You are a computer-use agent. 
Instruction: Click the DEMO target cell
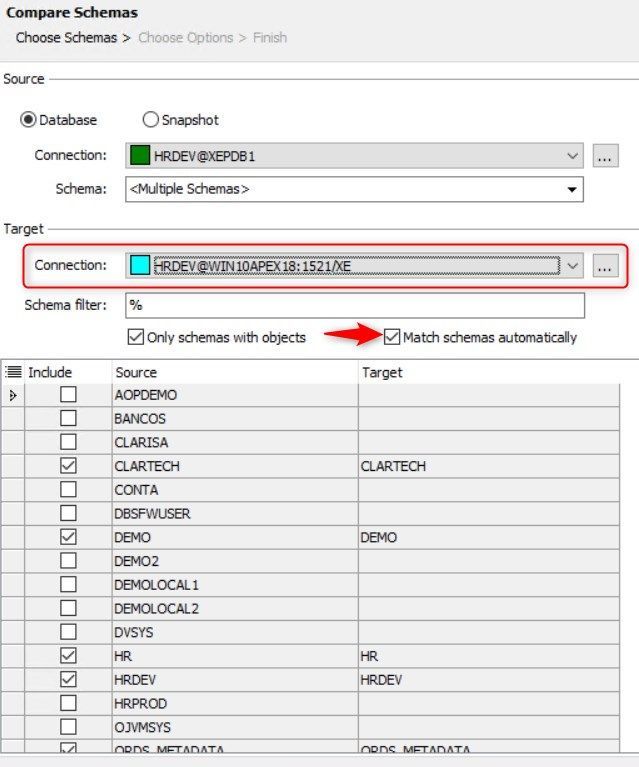[489, 537]
